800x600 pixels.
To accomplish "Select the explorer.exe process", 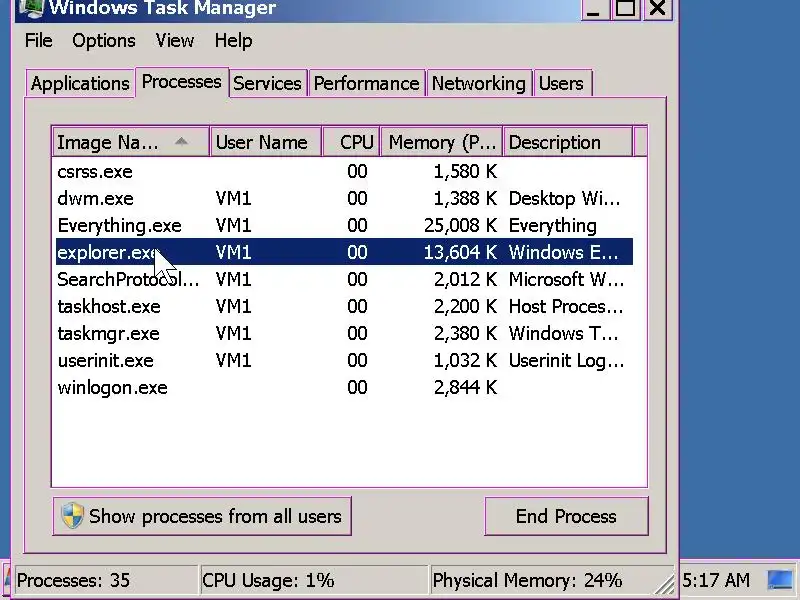I will (344, 252).
